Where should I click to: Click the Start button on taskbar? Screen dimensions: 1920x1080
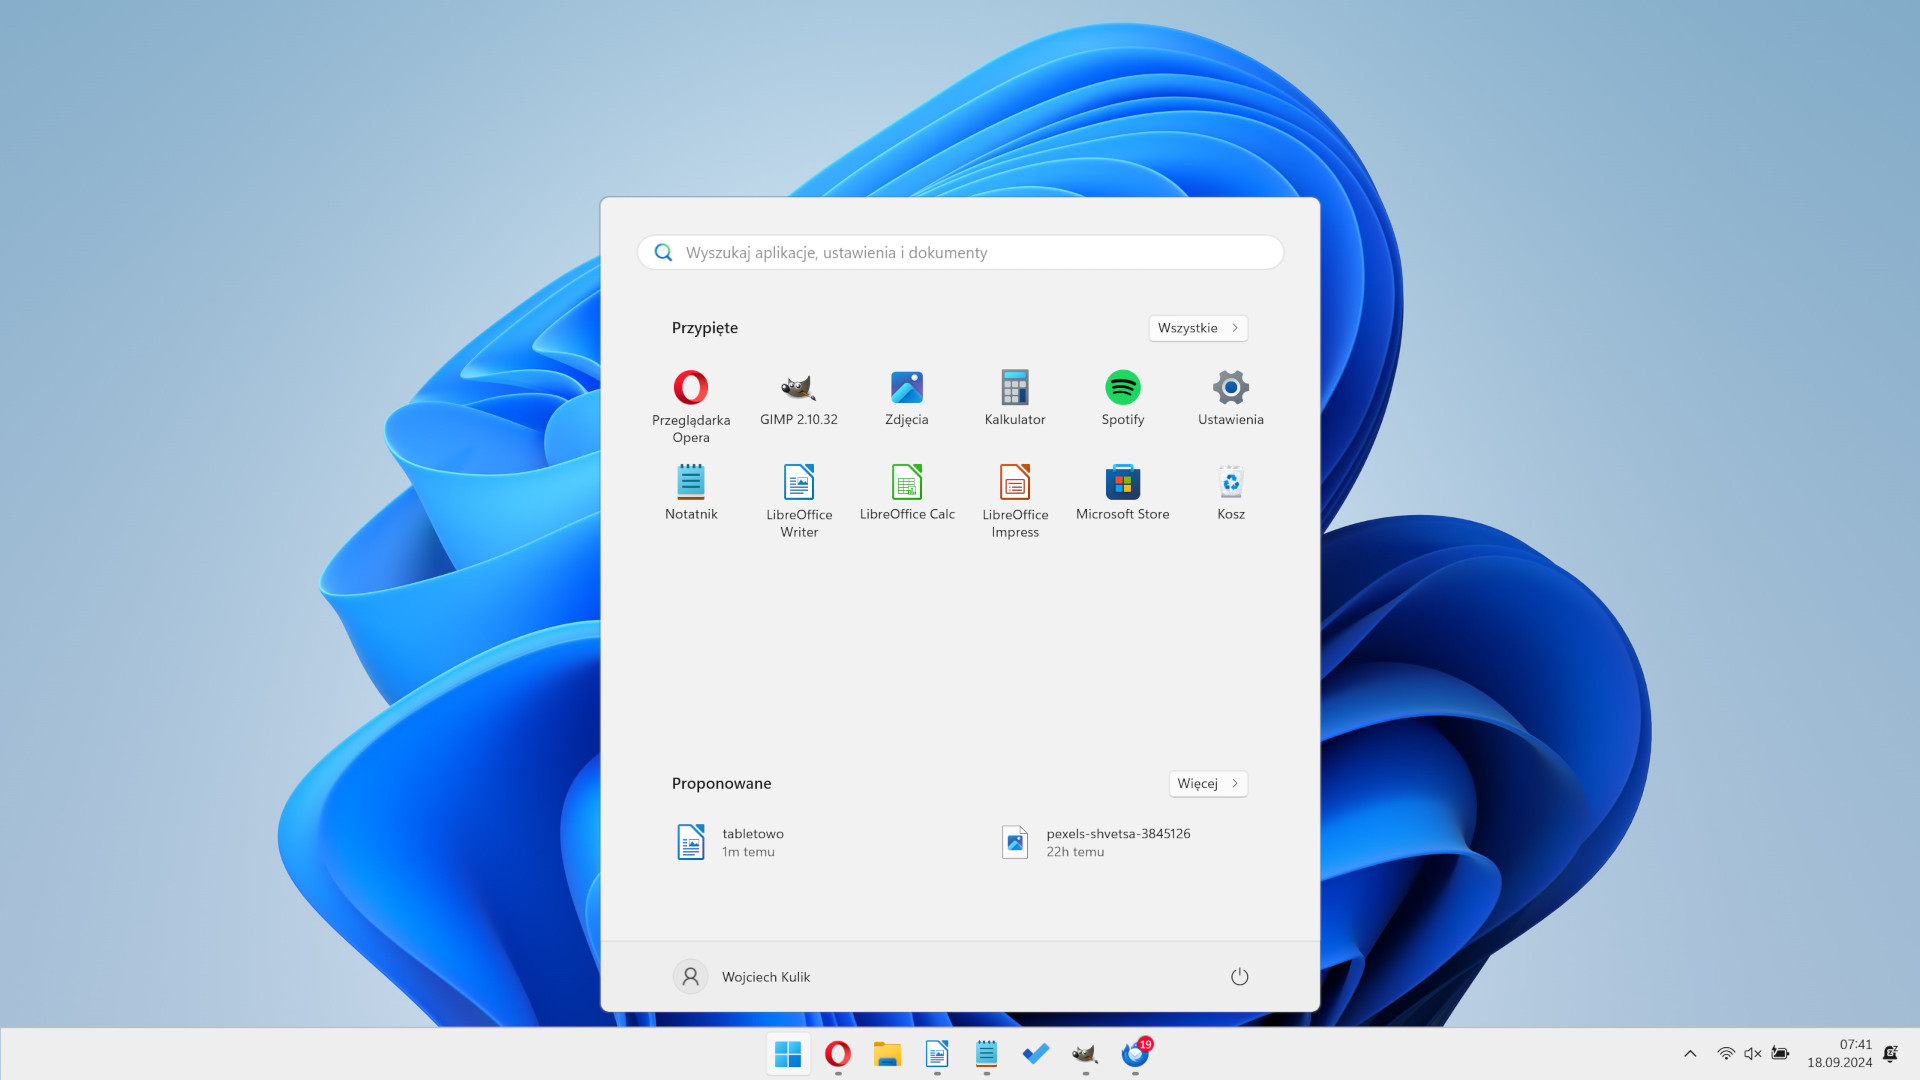(x=788, y=1054)
